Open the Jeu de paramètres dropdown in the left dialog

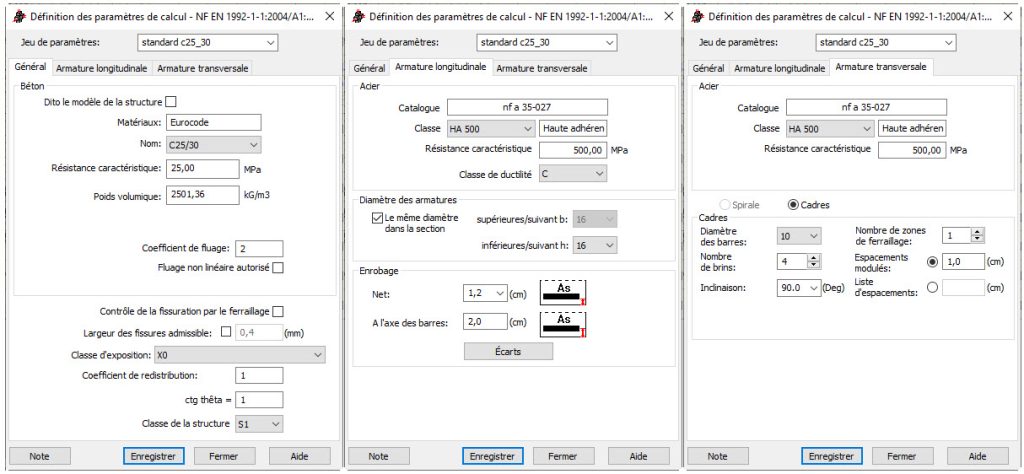[x=208, y=42]
